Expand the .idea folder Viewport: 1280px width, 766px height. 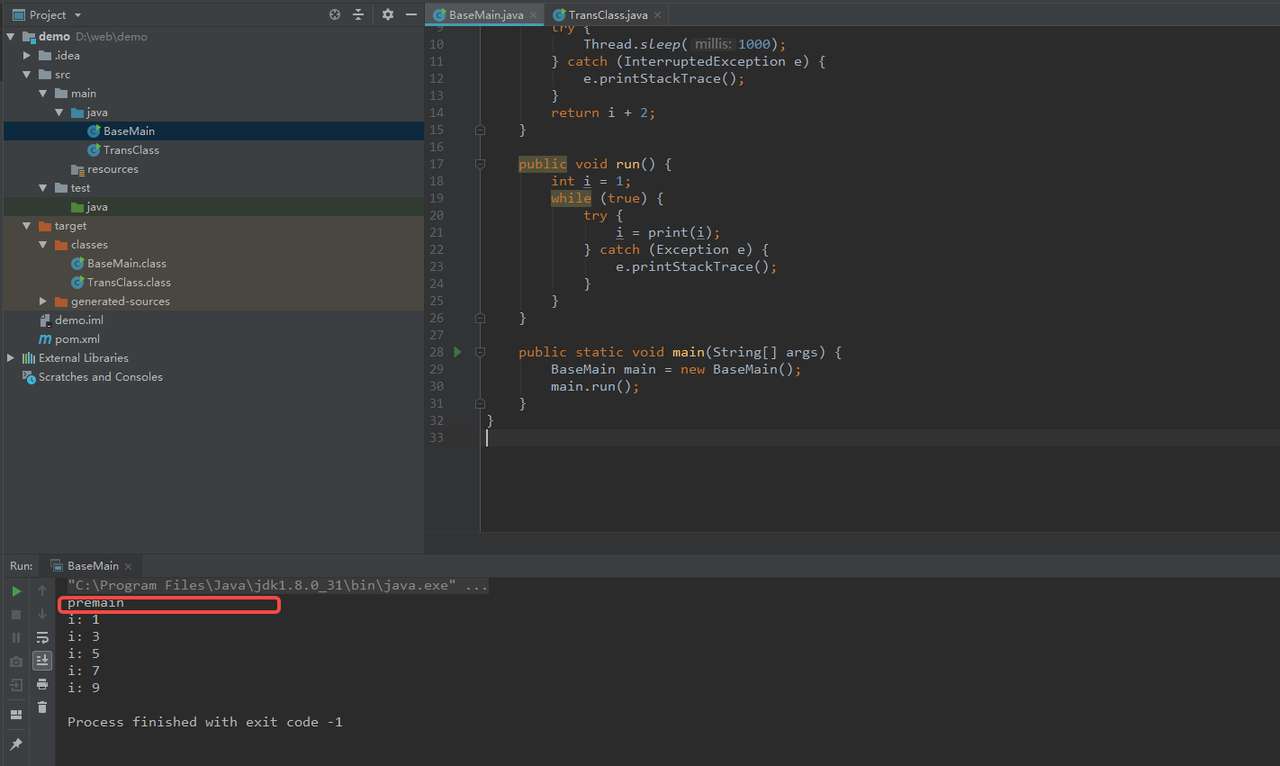(27, 56)
